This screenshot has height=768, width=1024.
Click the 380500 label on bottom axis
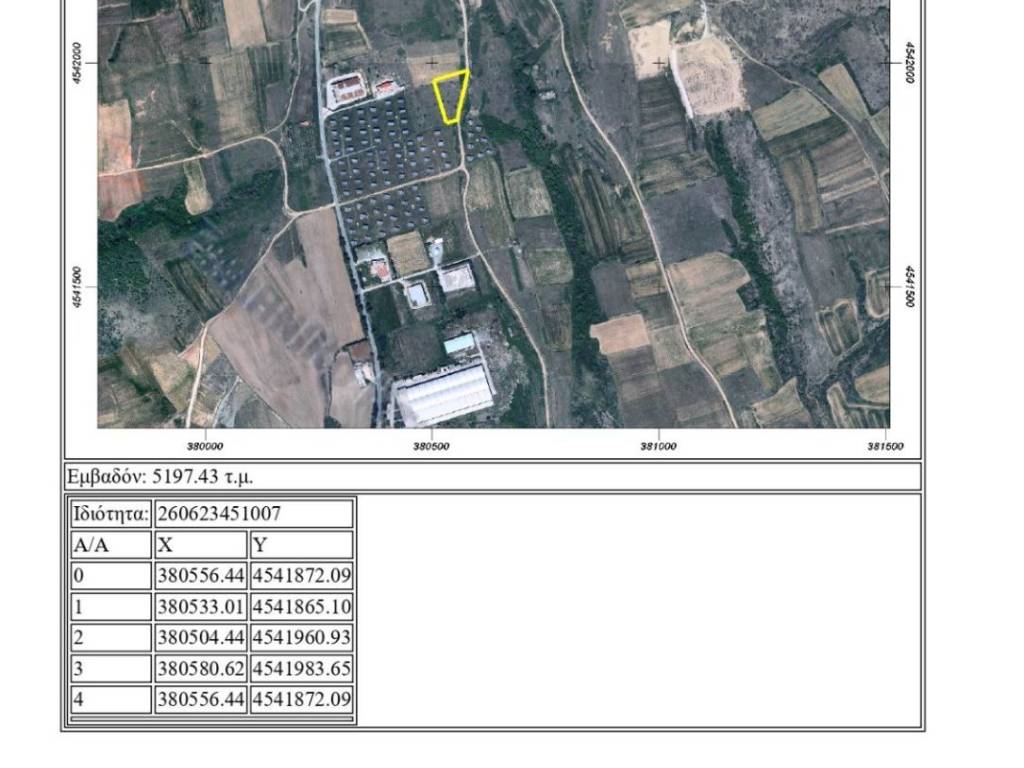coord(431,446)
